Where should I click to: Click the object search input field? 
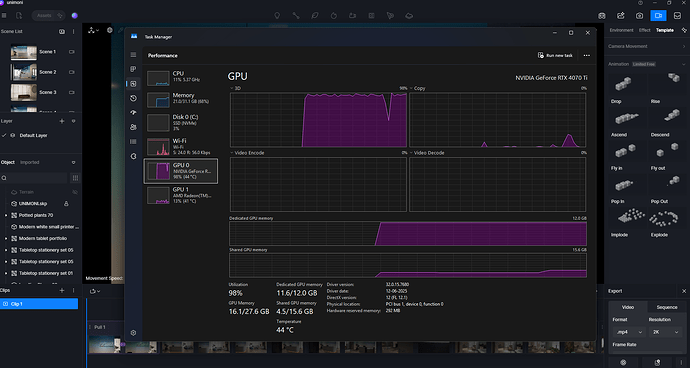point(34,178)
